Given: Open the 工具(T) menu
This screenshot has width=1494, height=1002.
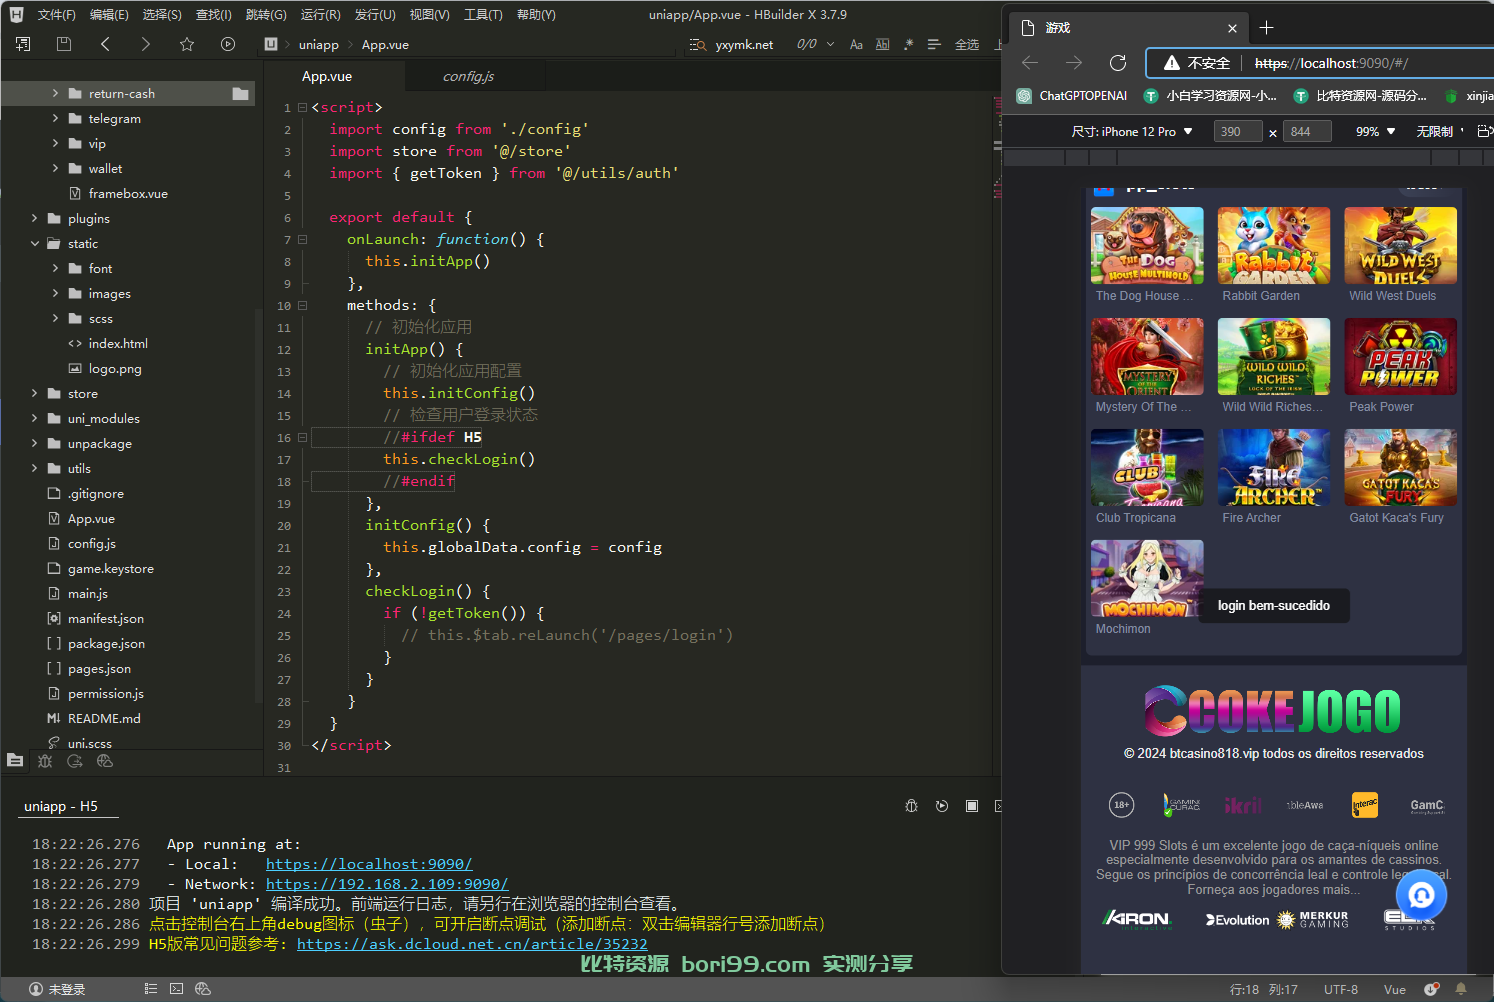Looking at the screenshot, I should (x=483, y=14).
